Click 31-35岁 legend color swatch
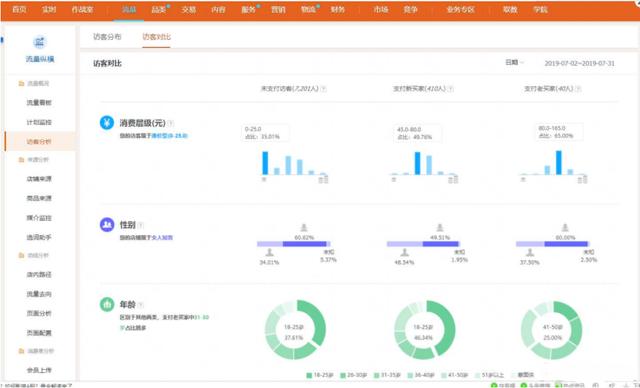 point(377,375)
